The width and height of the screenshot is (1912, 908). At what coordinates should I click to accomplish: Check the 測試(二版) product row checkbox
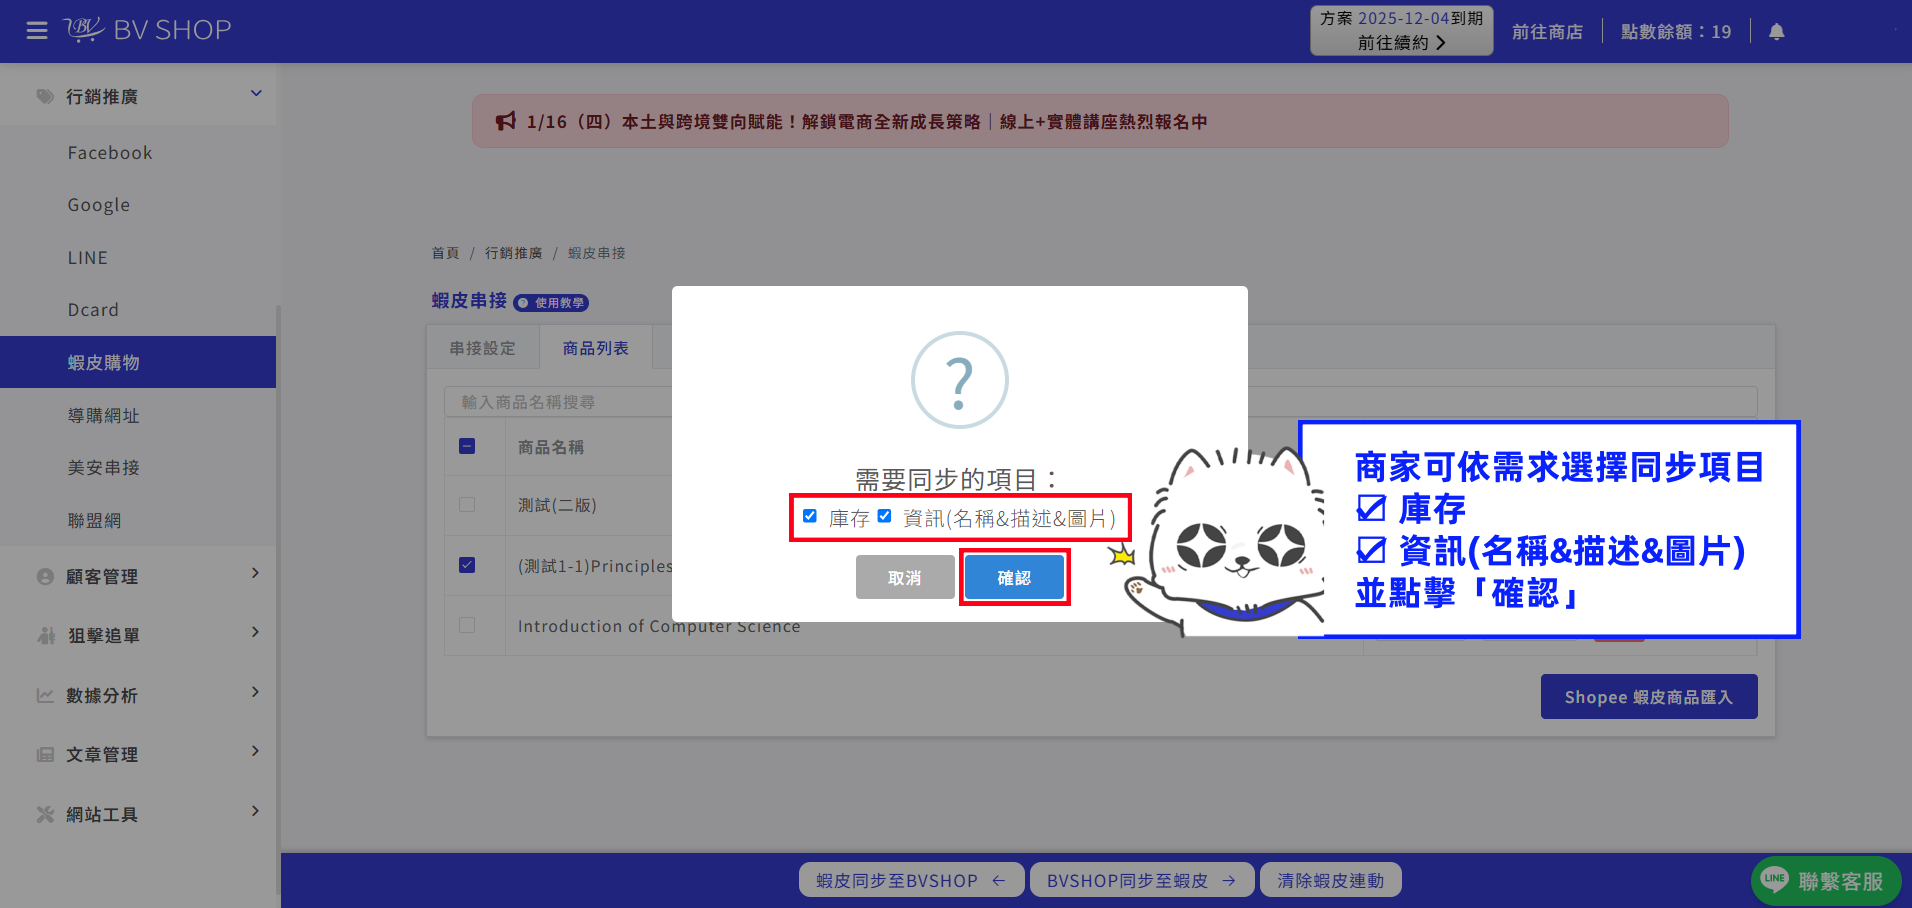pos(467,505)
